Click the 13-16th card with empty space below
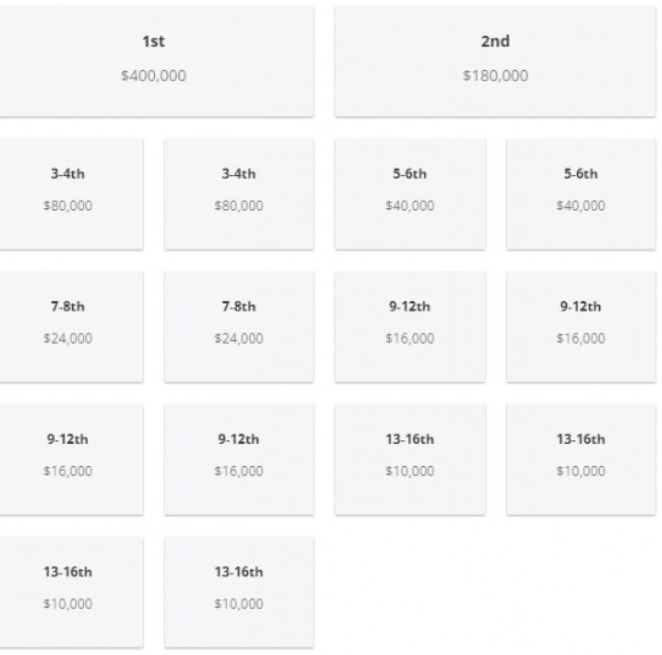Image resolution: width=662 pixels, height=655 pixels. [x=581, y=459]
